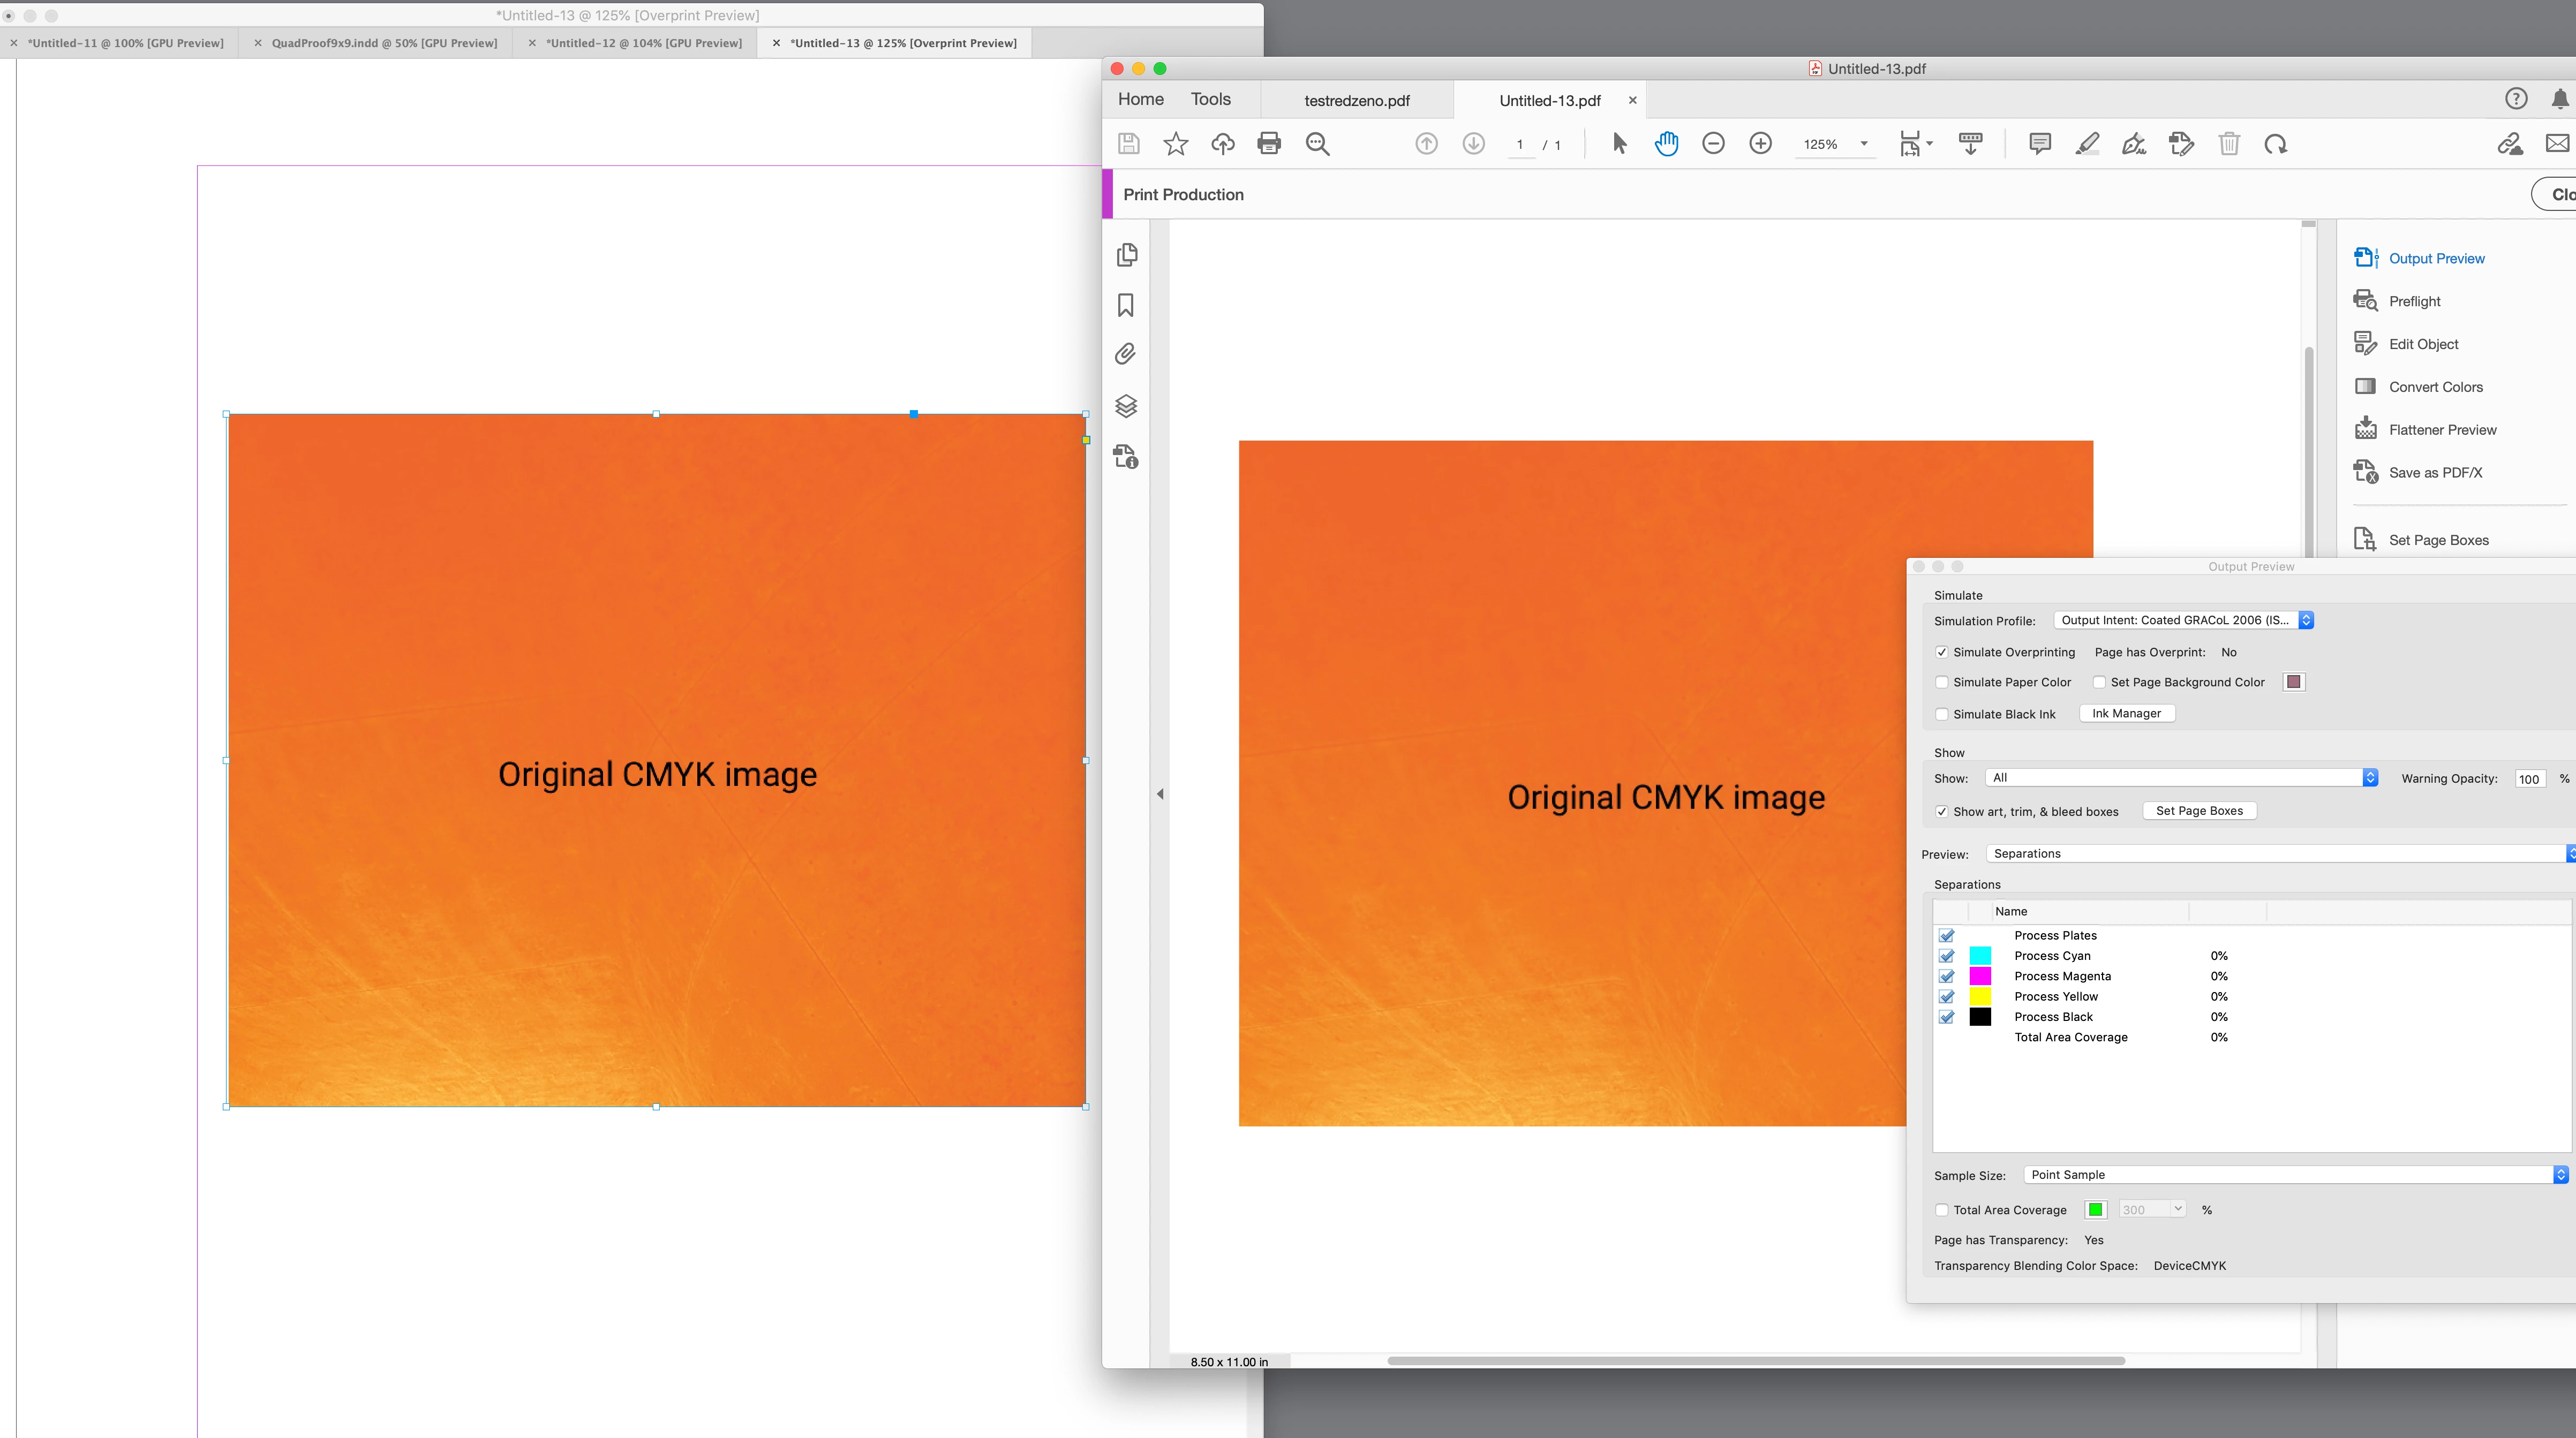Viewport: 2576px width, 1438px height.
Task: Click the printer icon in Acrobat toolbar
Action: [x=1269, y=144]
